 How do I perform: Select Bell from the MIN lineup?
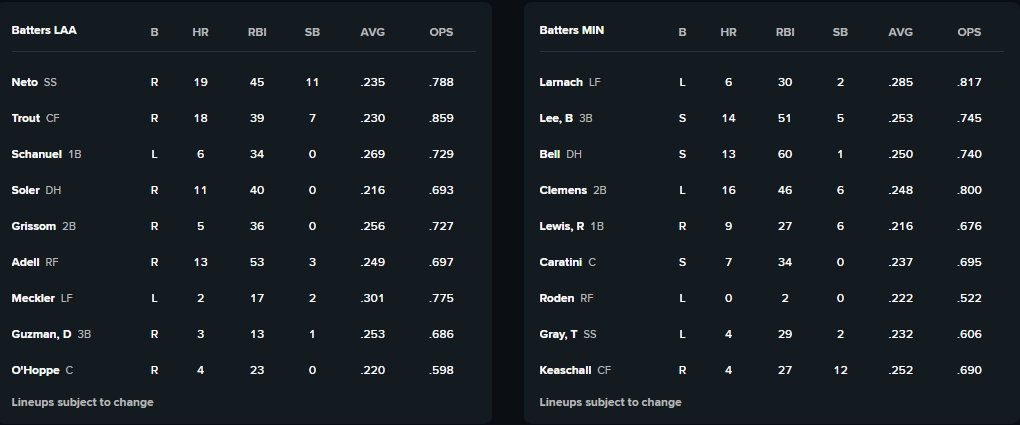coord(550,154)
